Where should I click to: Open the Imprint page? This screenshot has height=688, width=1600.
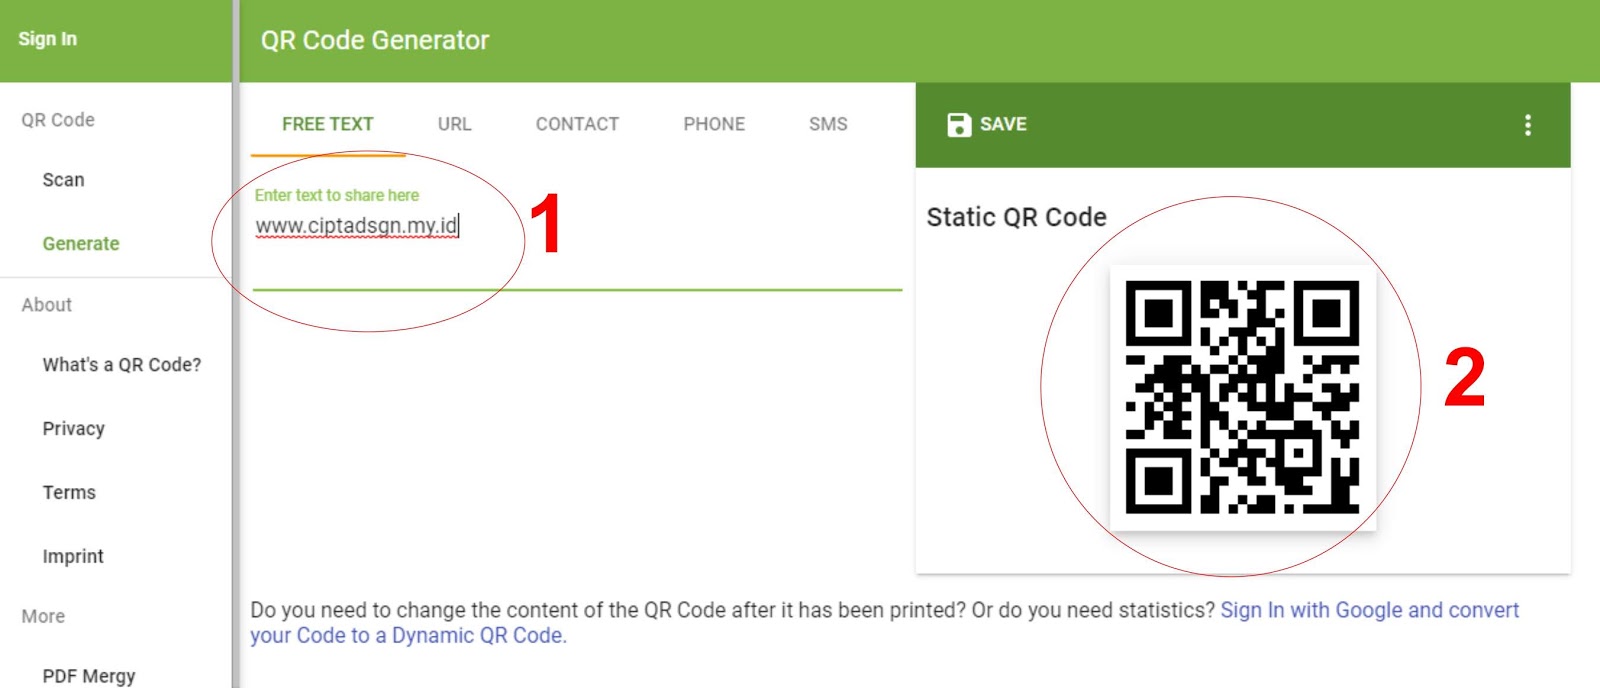click(x=73, y=557)
